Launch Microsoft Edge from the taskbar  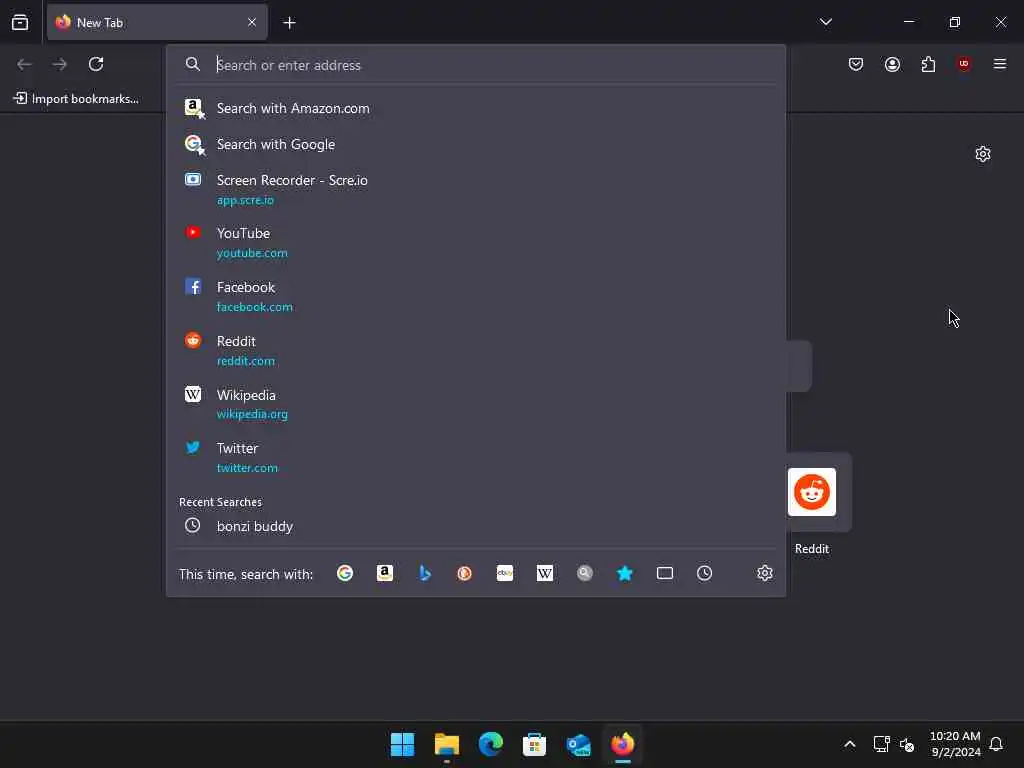pos(490,744)
